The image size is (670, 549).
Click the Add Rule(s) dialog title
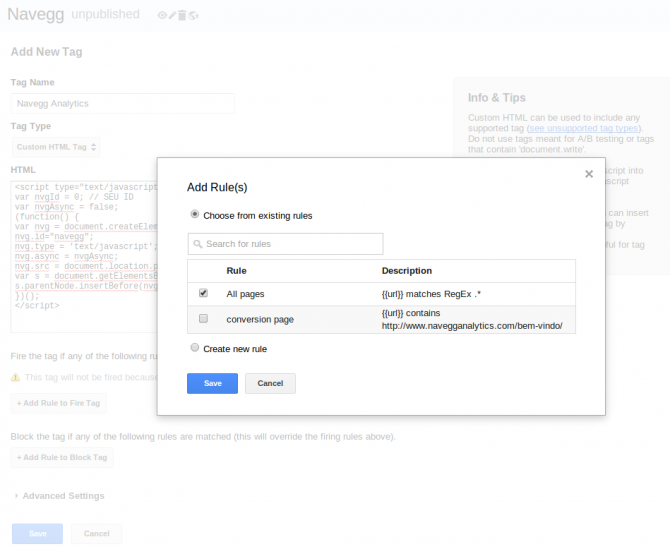(x=217, y=187)
